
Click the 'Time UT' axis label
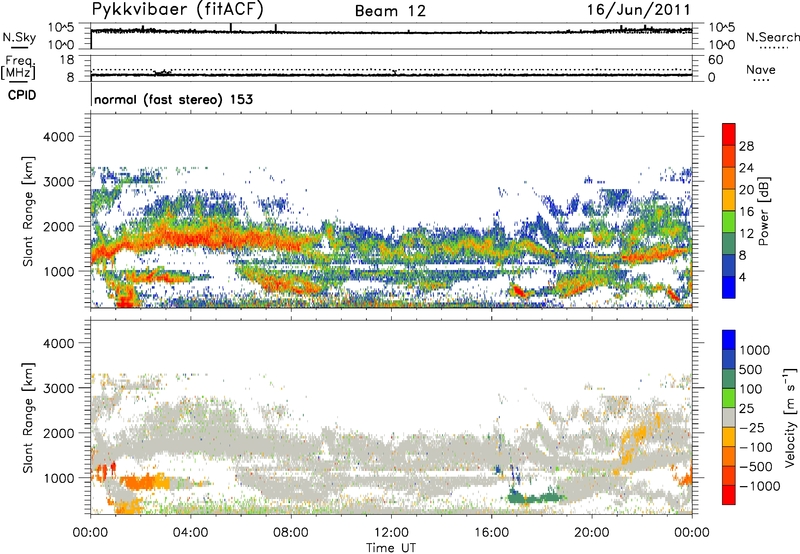(x=391, y=548)
